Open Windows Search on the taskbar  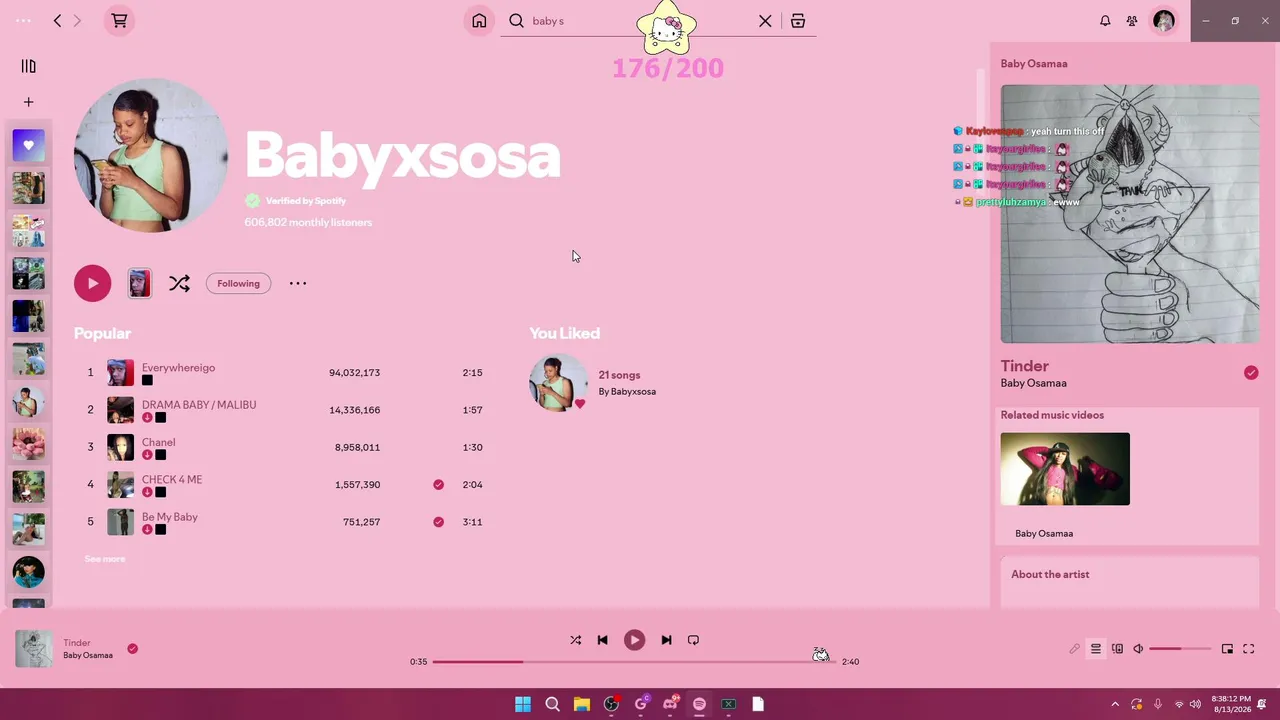click(x=552, y=704)
